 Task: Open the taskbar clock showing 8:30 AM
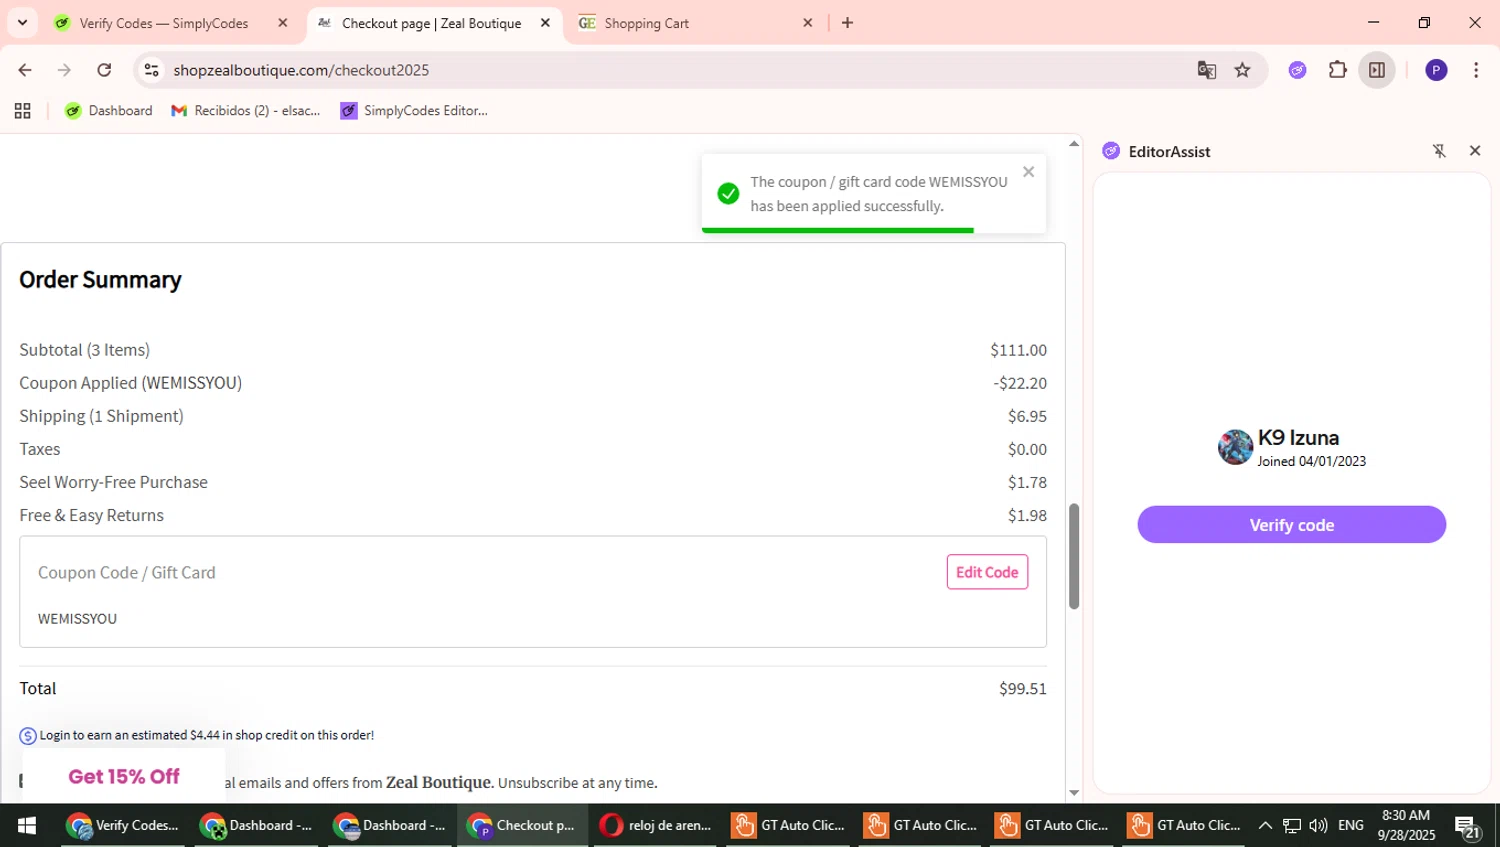pos(1406,826)
